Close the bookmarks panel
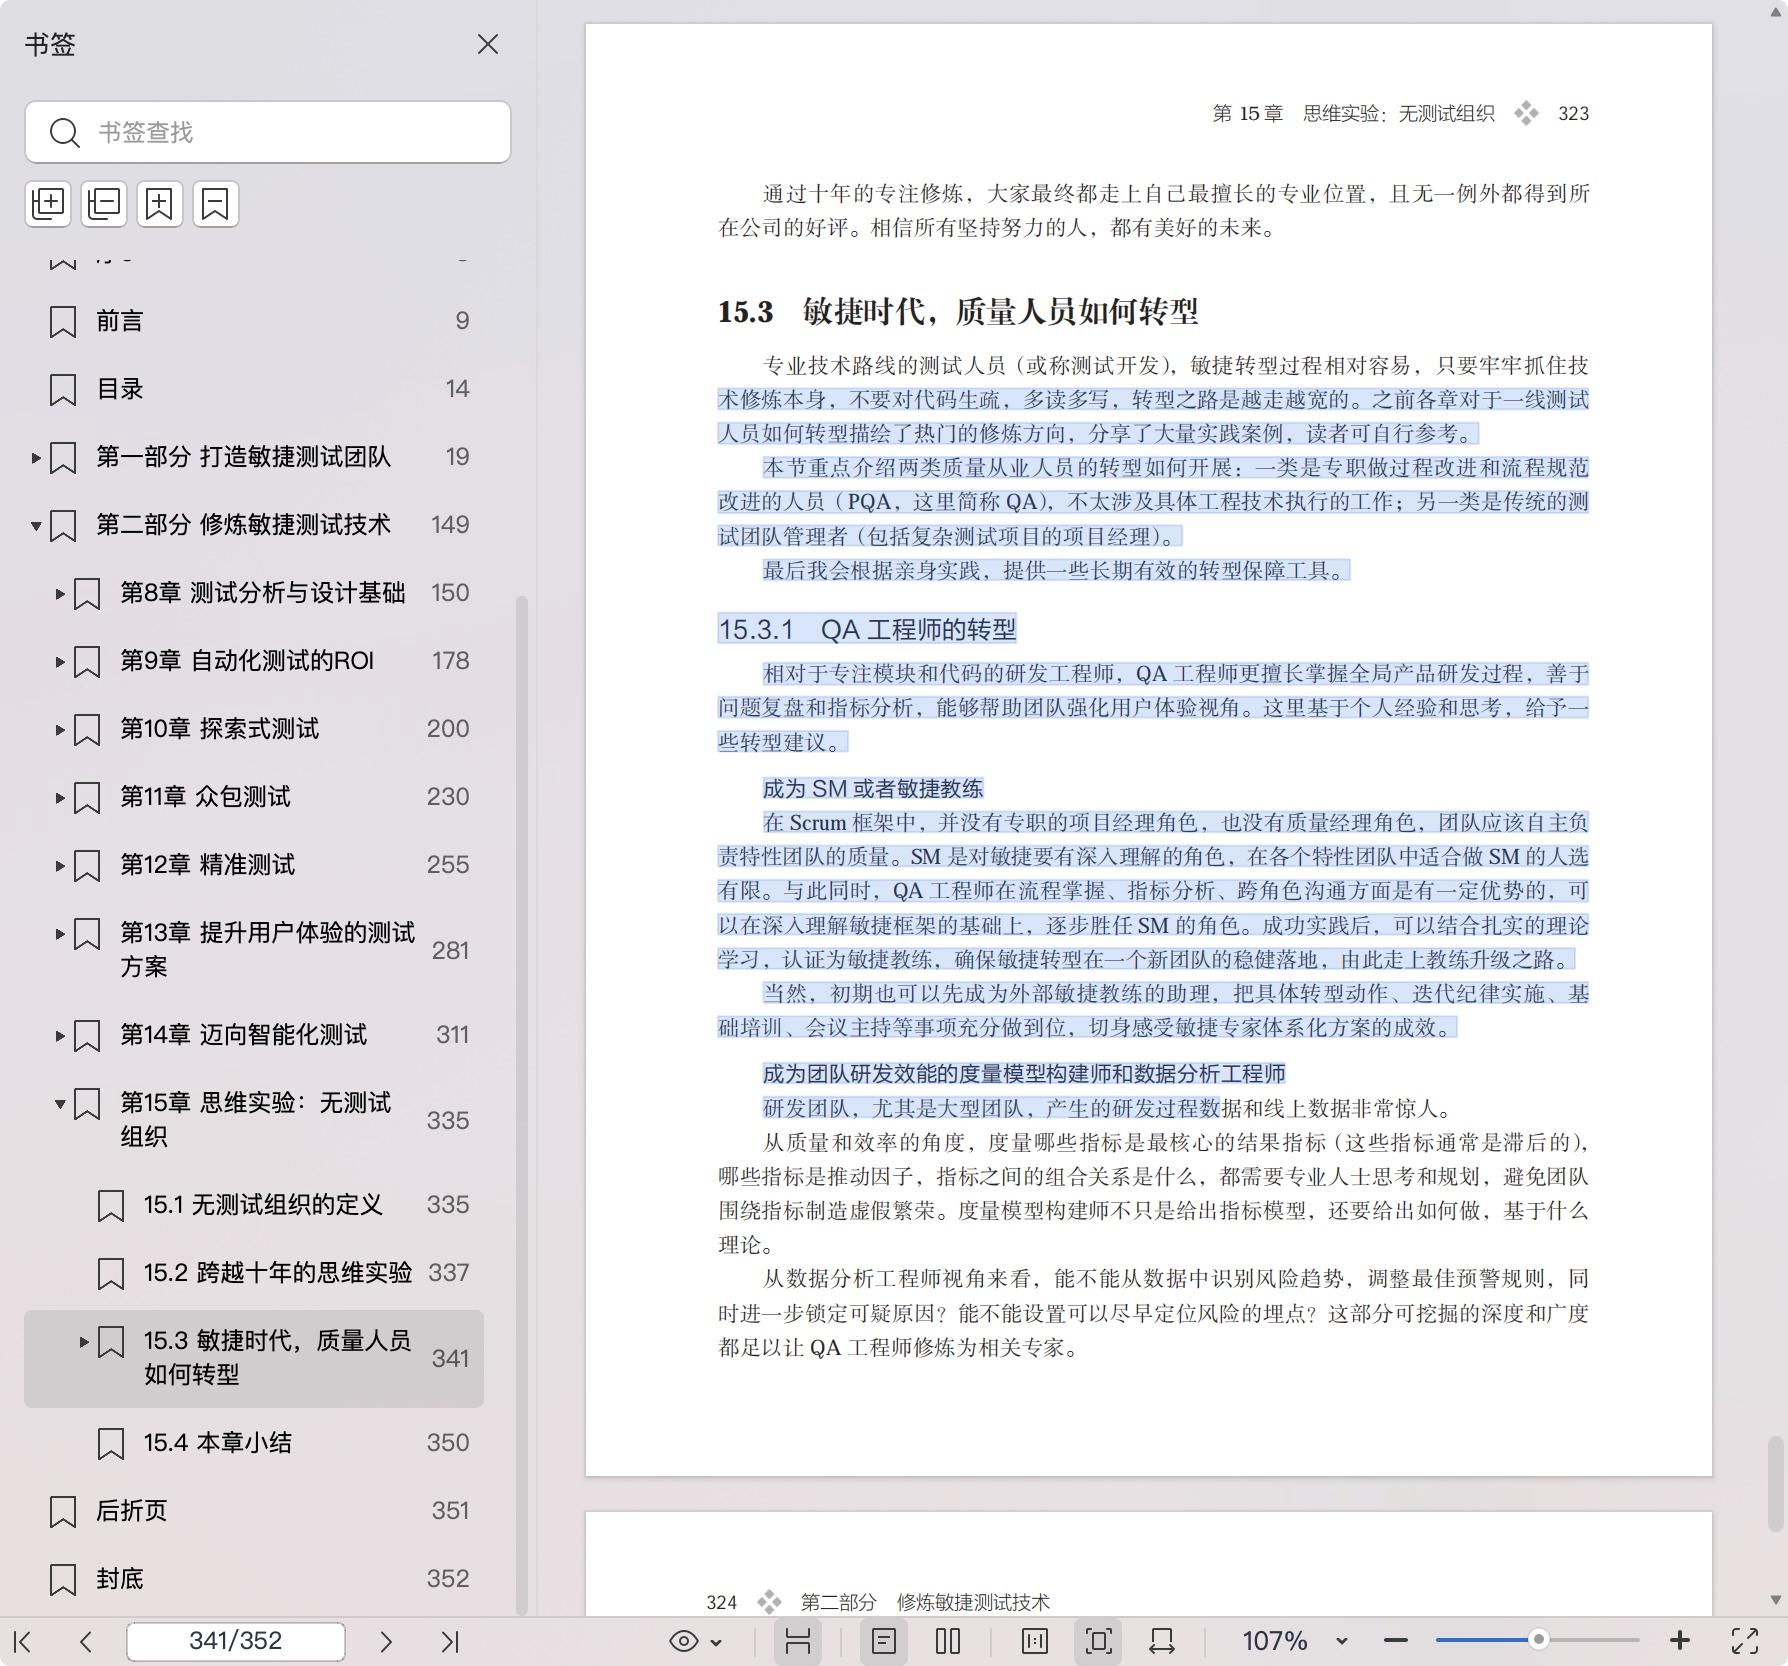This screenshot has height=1666, width=1788. click(x=488, y=44)
